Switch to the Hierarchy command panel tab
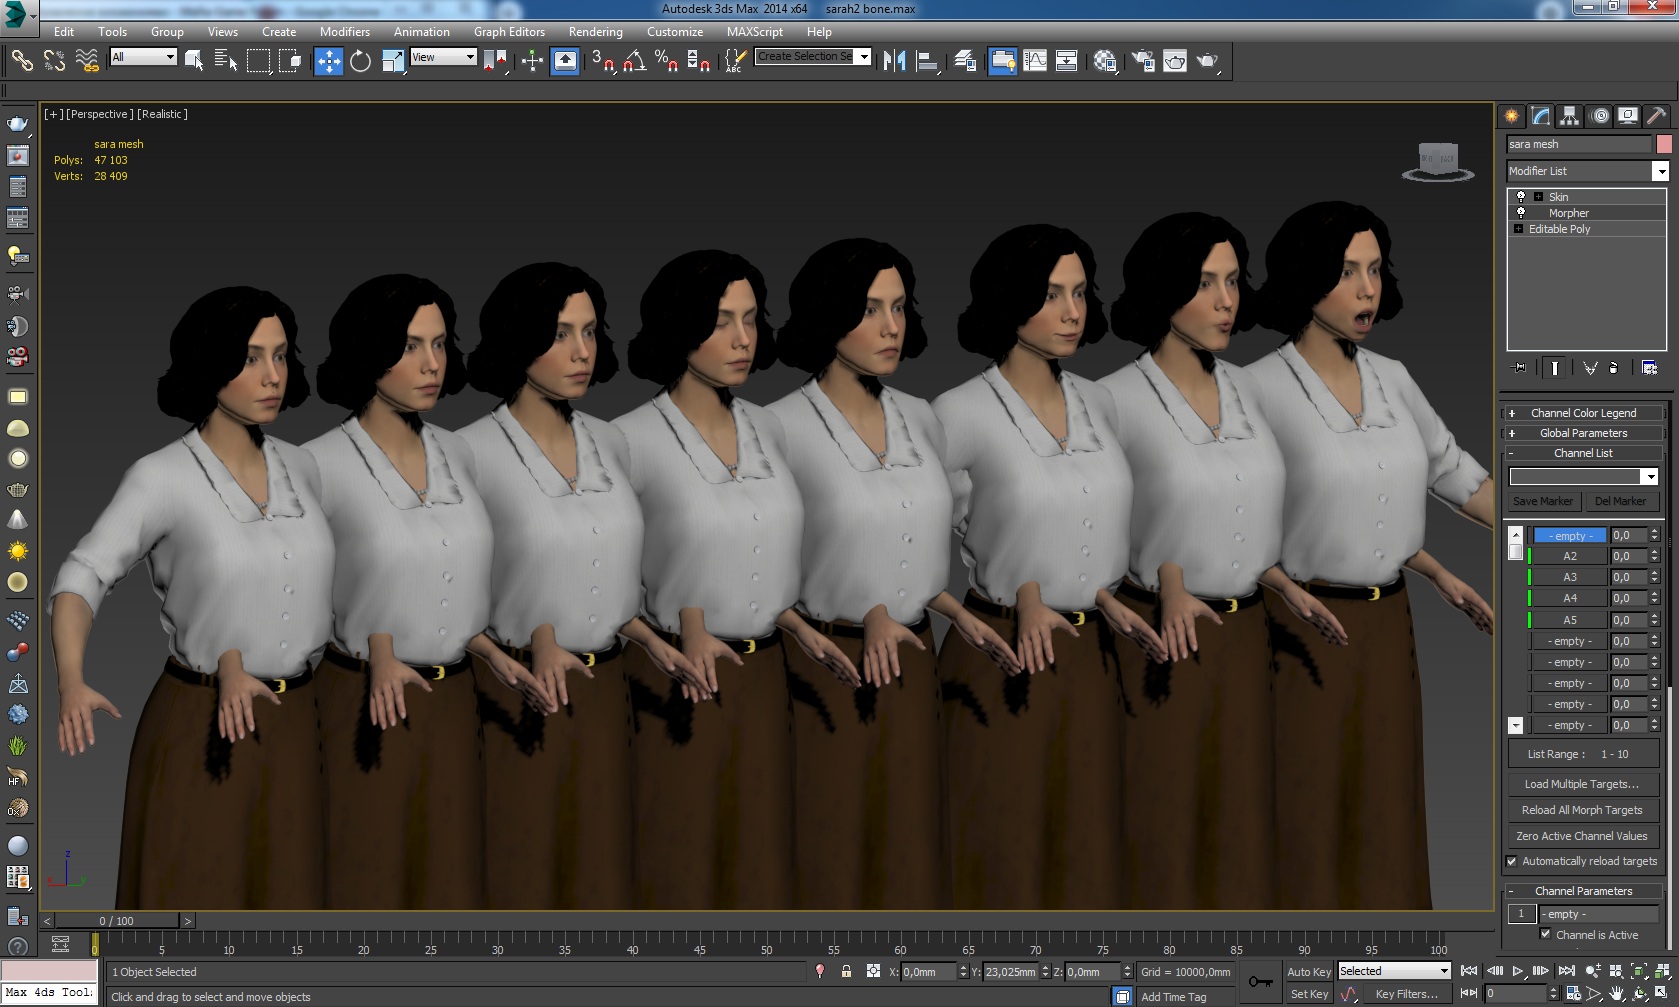Viewport: 1679px width, 1007px height. point(1569,116)
